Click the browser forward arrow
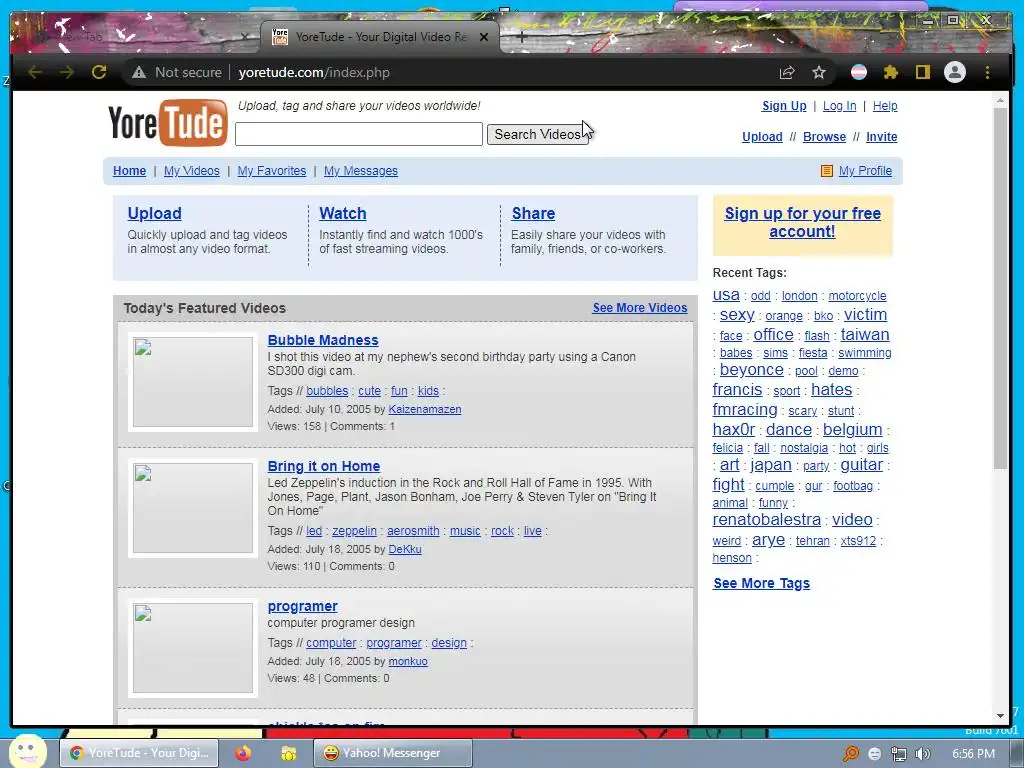The image size is (1024, 768). tap(67, 72)
